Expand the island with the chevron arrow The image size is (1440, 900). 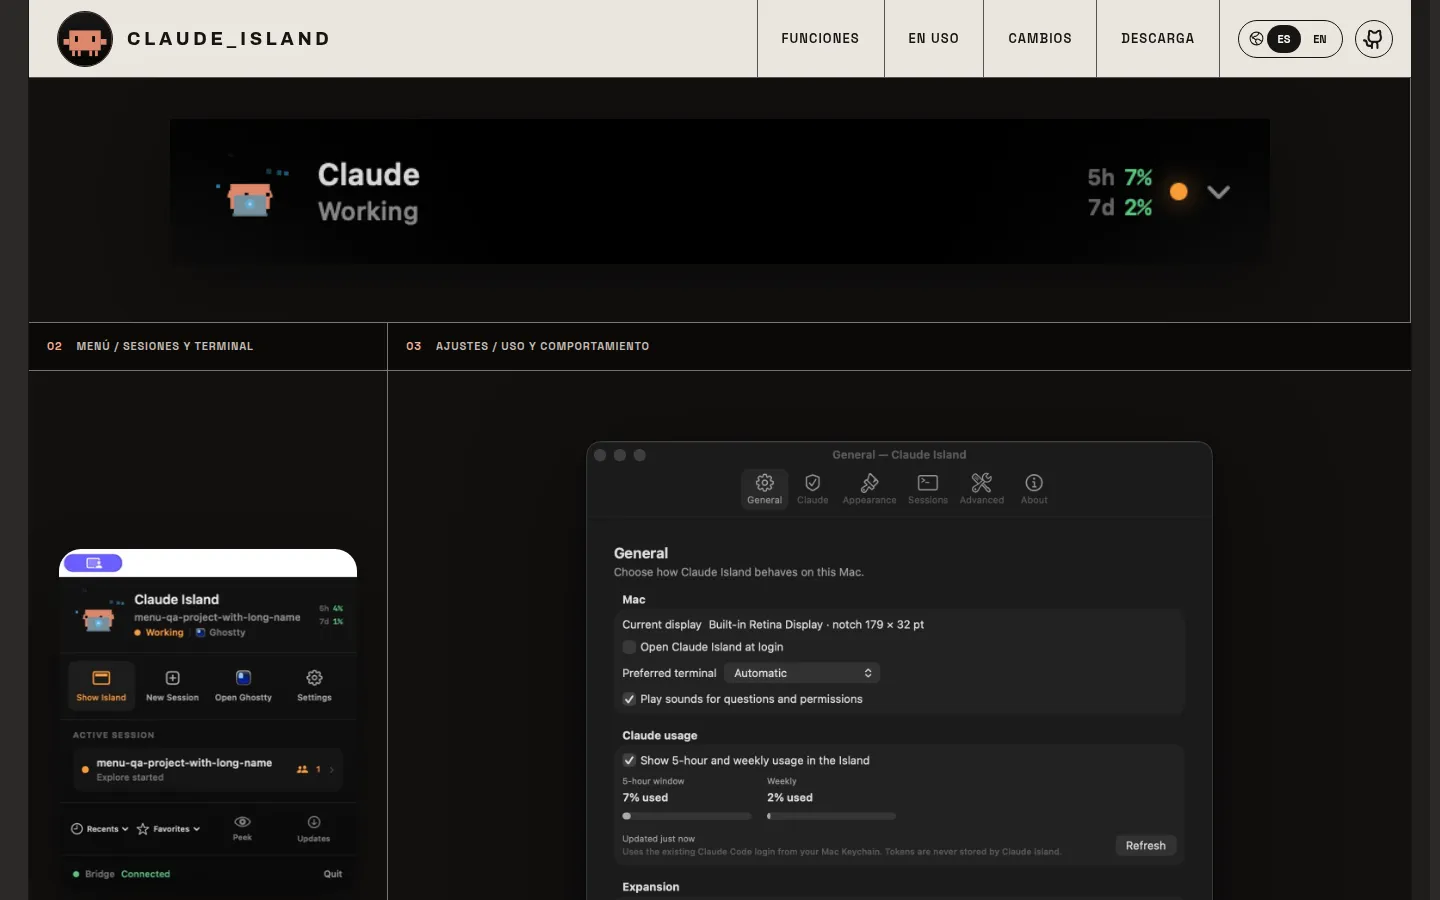pyautogui.click(x=1218, y=192)
